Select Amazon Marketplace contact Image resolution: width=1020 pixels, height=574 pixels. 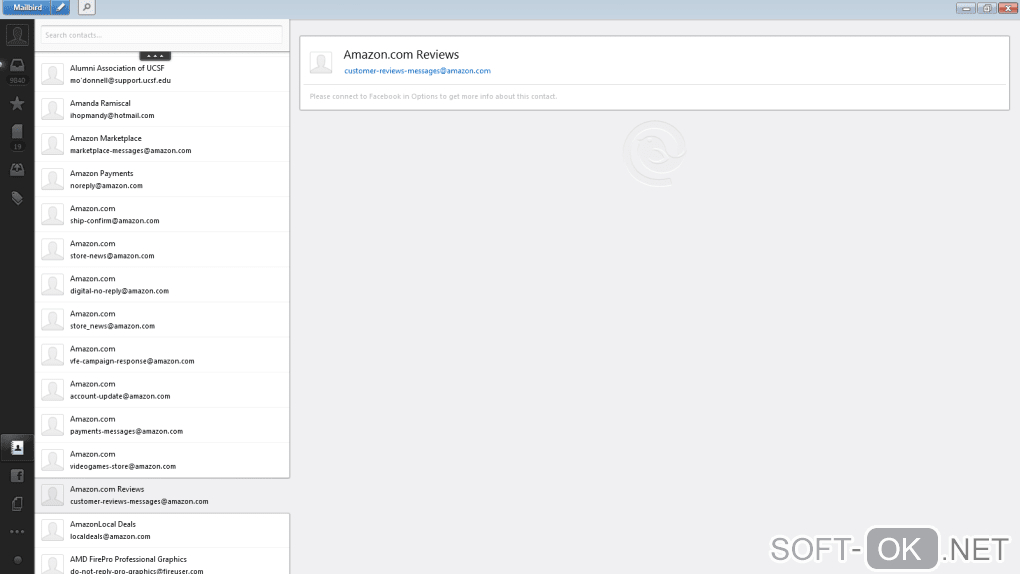coord(162,144)
